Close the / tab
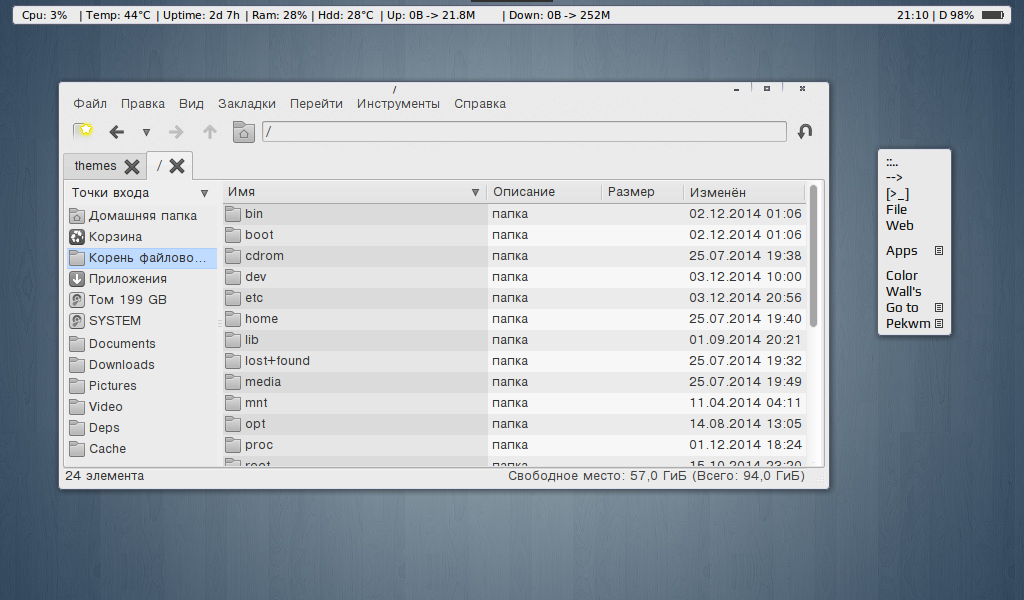The image size is (1024, 600). [x=177, y=166]
